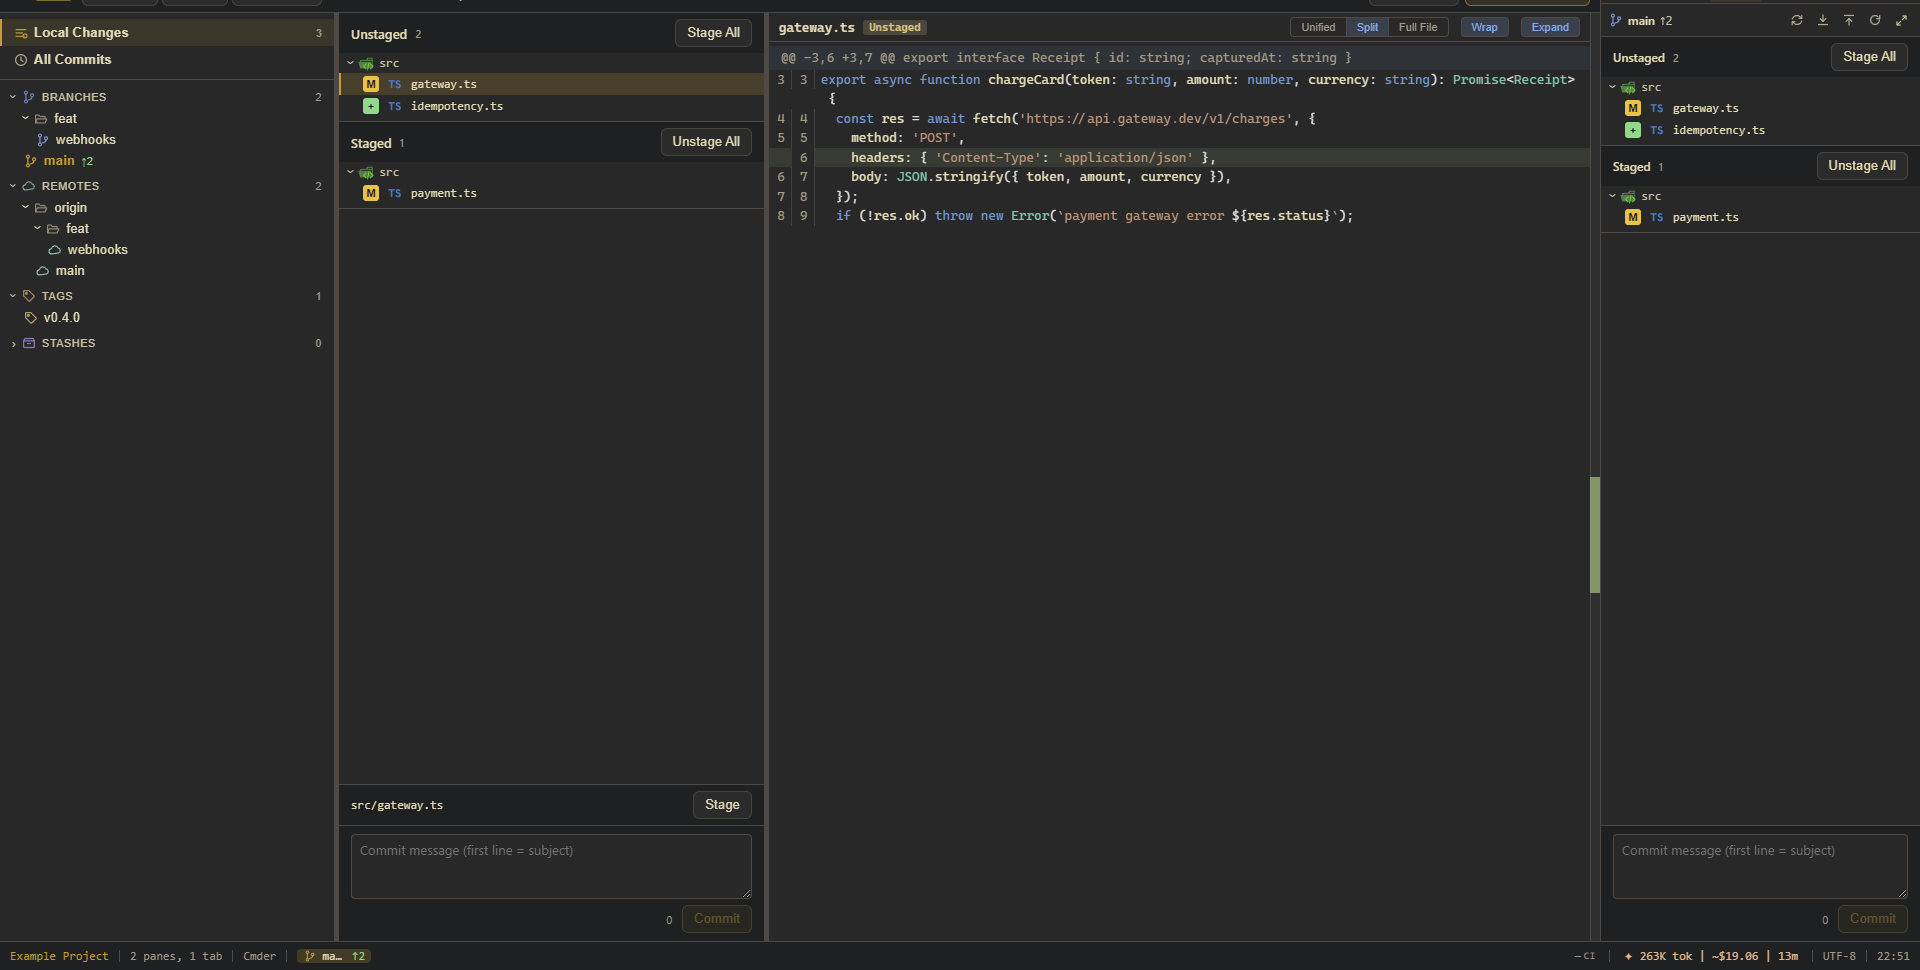Viewport: 1920px width, 970px height.
Task: Click Commit button in right panel
Action: 1873,919
